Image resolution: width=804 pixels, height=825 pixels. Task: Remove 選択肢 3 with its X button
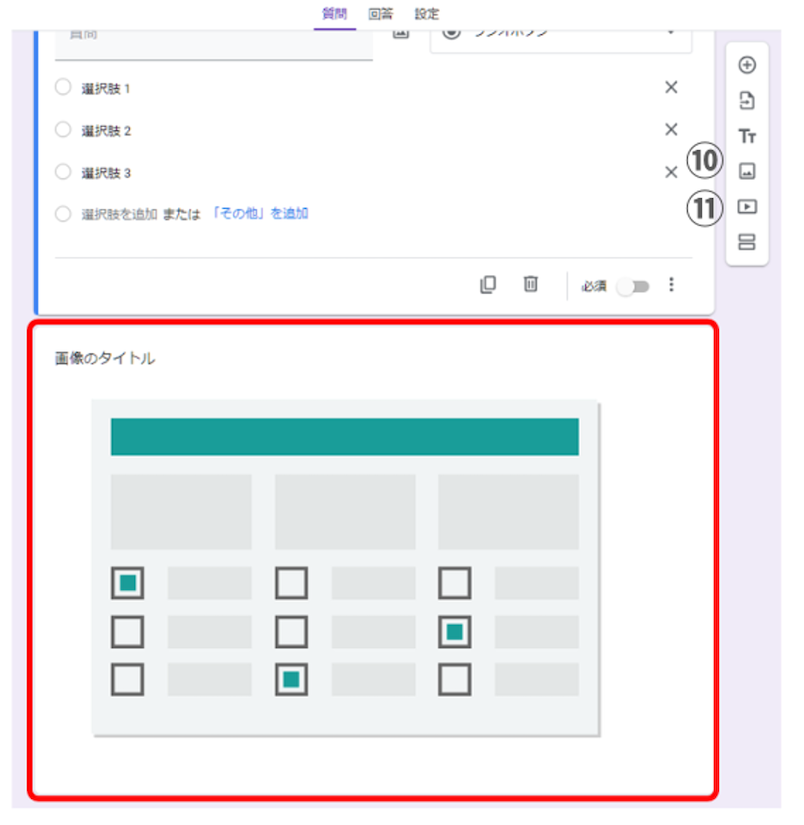point(670,171)
